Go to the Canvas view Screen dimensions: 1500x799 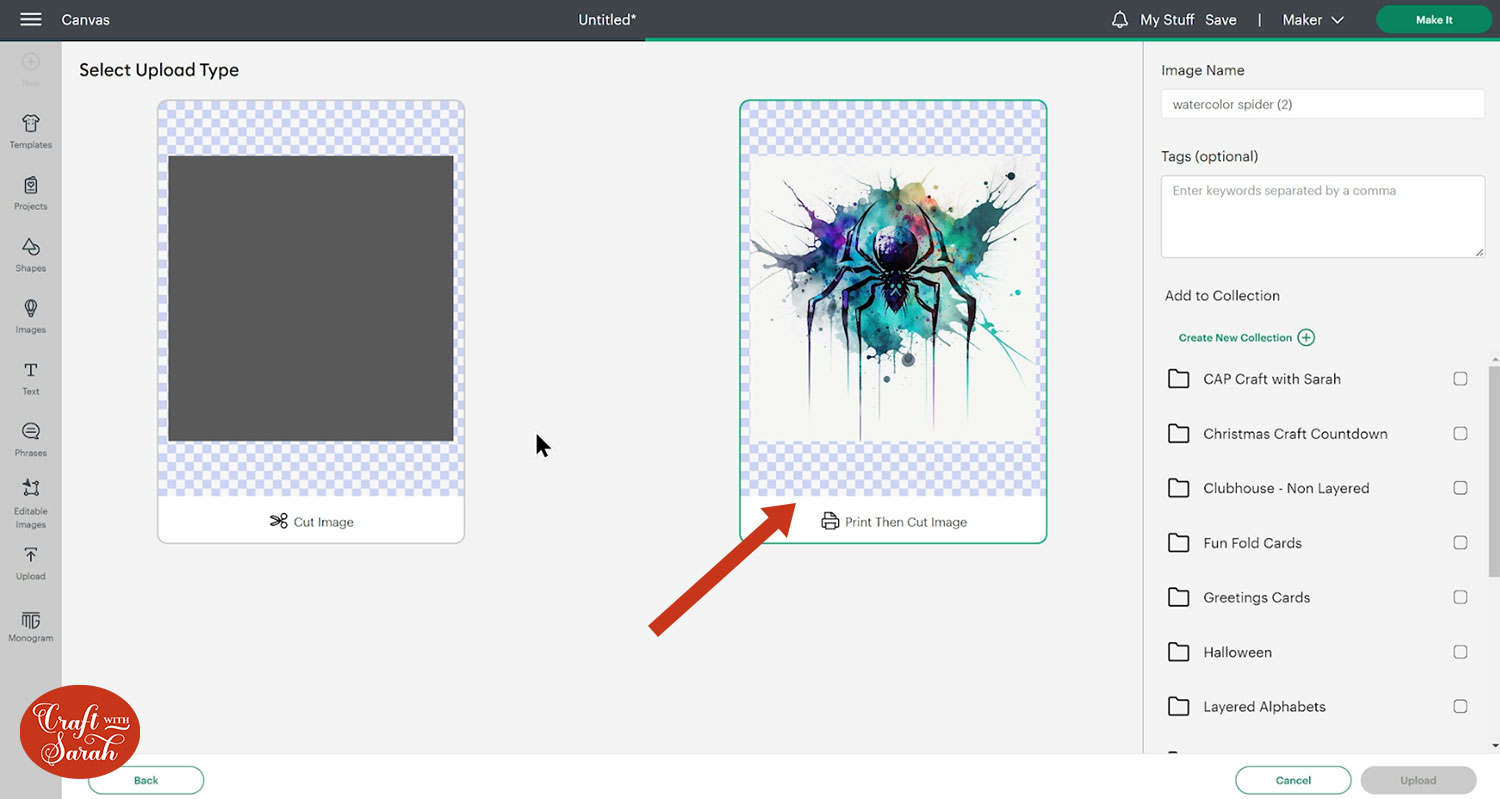[x=86, y=20]
